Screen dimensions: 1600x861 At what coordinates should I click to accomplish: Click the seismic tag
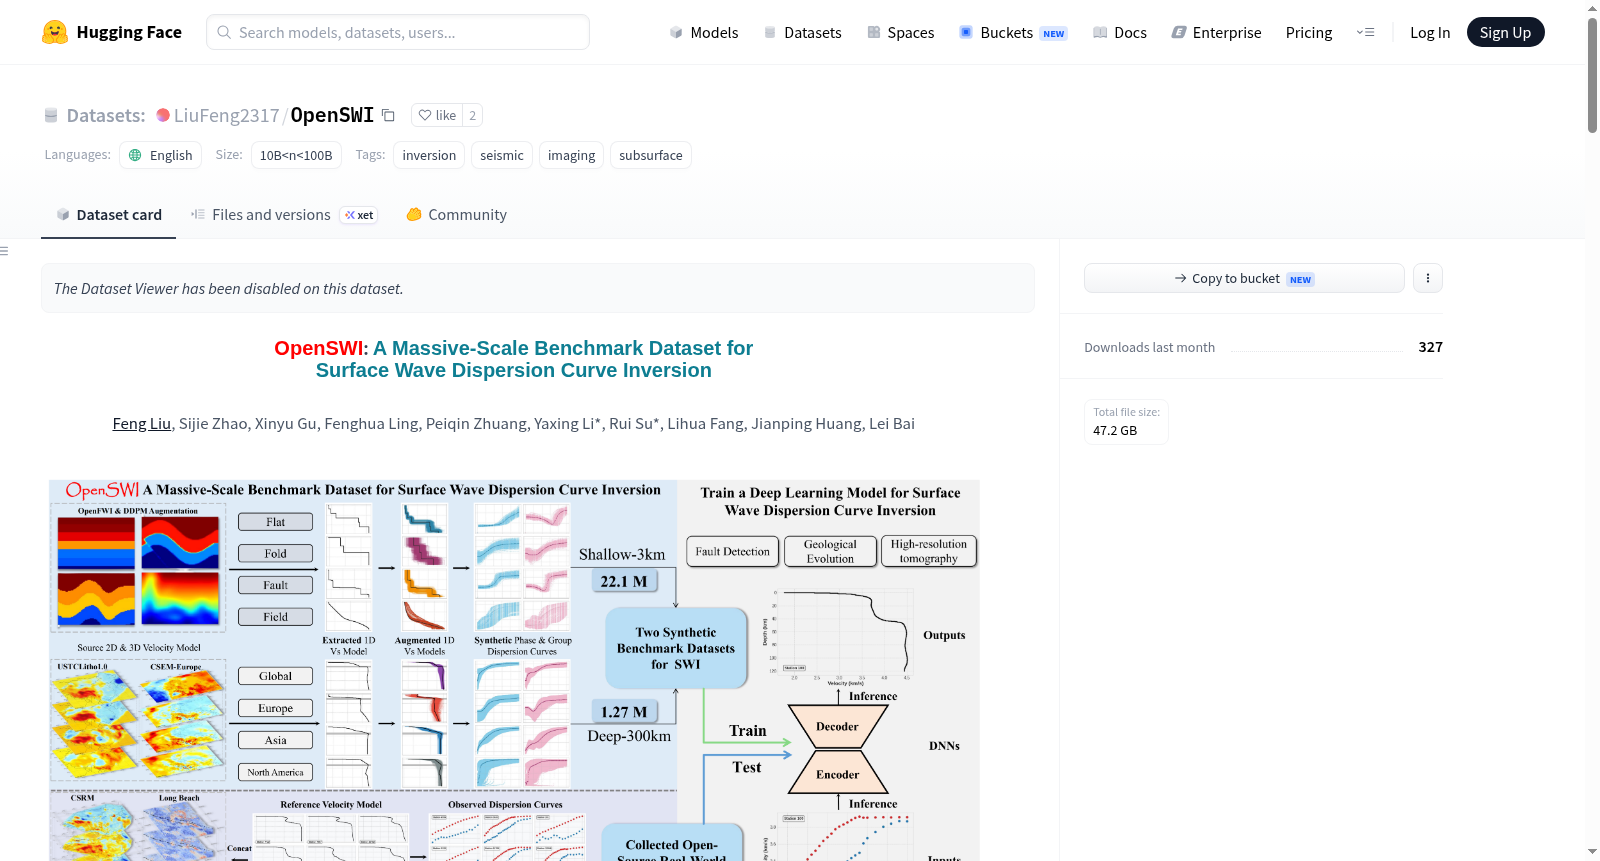[x=502, y=155]
